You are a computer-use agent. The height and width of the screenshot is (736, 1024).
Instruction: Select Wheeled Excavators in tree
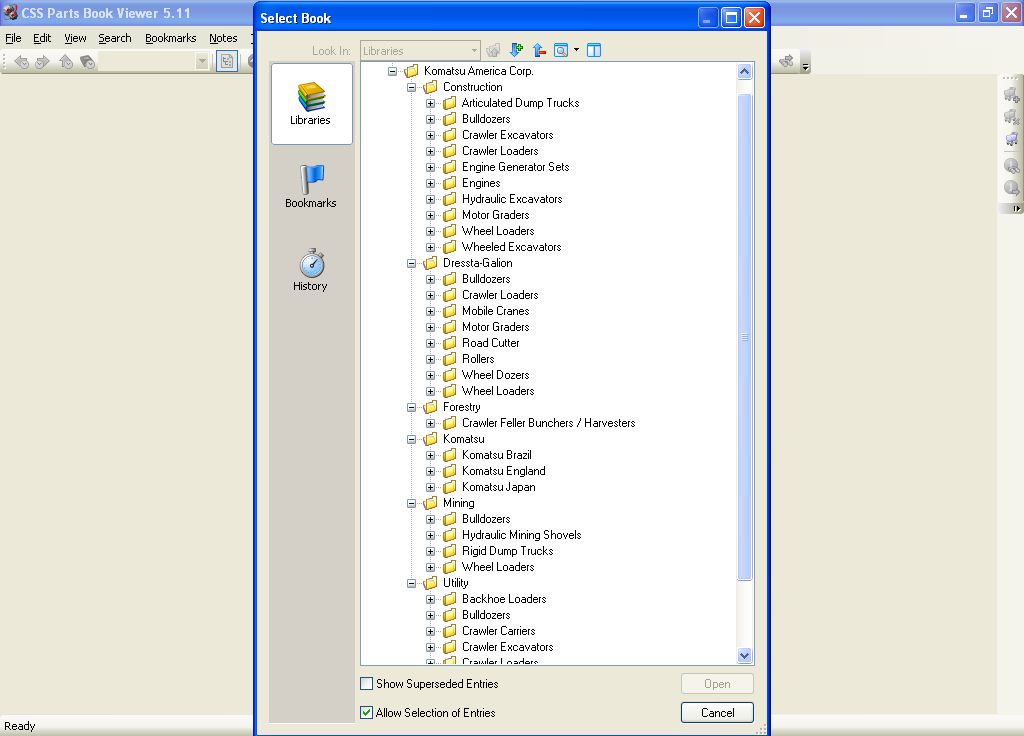point(511,247)
